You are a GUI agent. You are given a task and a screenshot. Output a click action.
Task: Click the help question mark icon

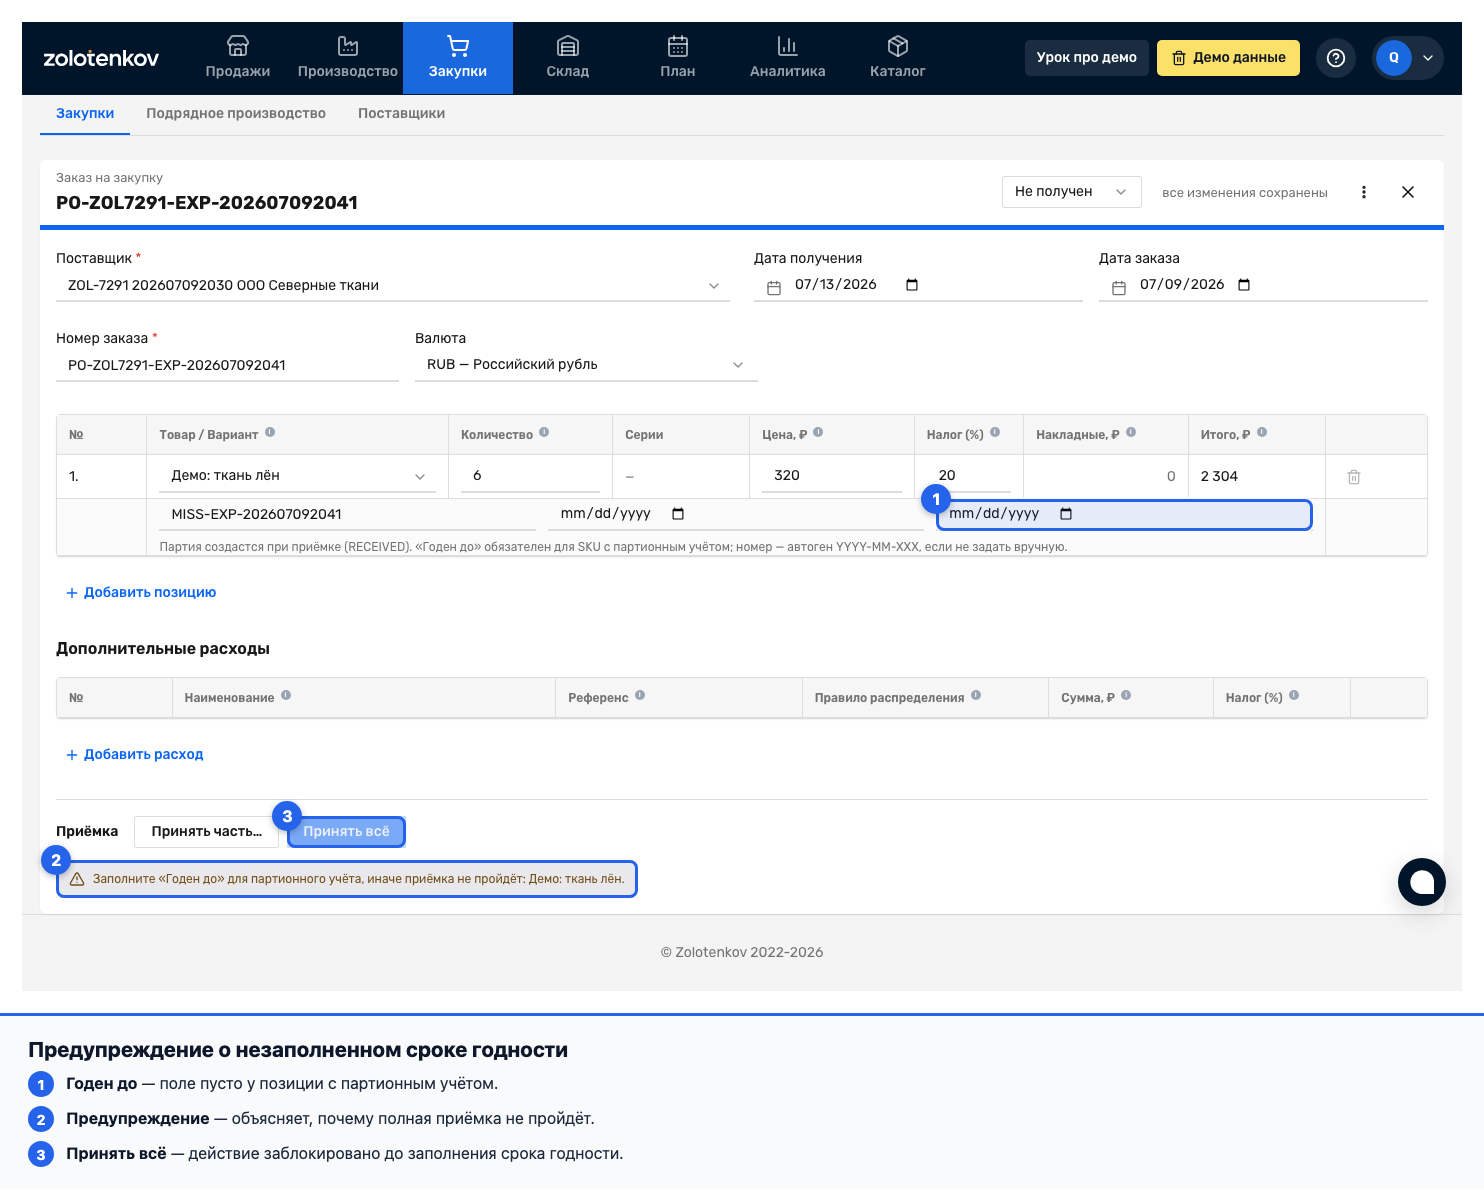point(1336,58)
